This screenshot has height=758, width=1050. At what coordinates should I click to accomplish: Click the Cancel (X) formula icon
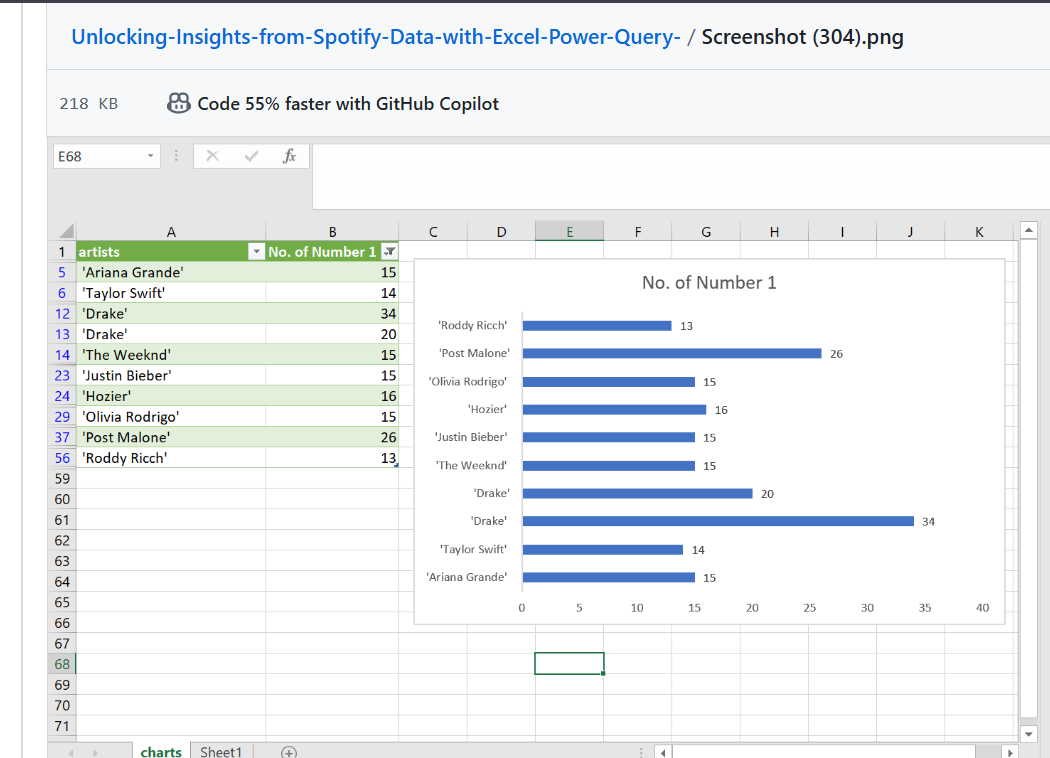(212, 156)
